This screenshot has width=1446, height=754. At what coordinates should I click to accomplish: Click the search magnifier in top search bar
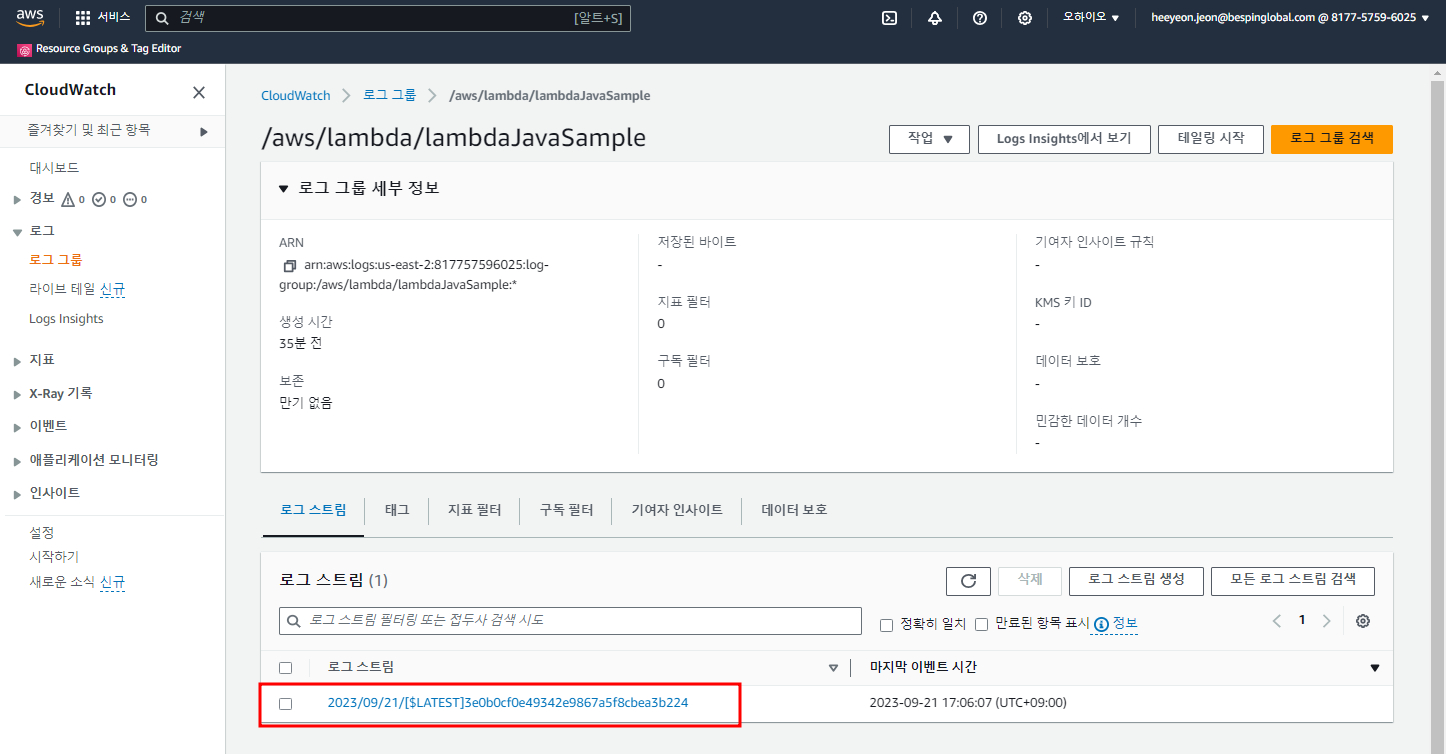point(162,18)
